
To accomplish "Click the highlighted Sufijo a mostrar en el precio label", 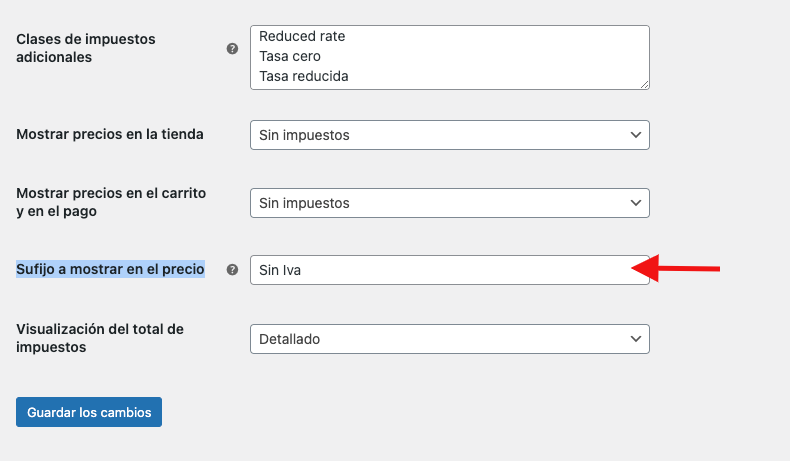I will pyautogui.click(x=110, y=269).
